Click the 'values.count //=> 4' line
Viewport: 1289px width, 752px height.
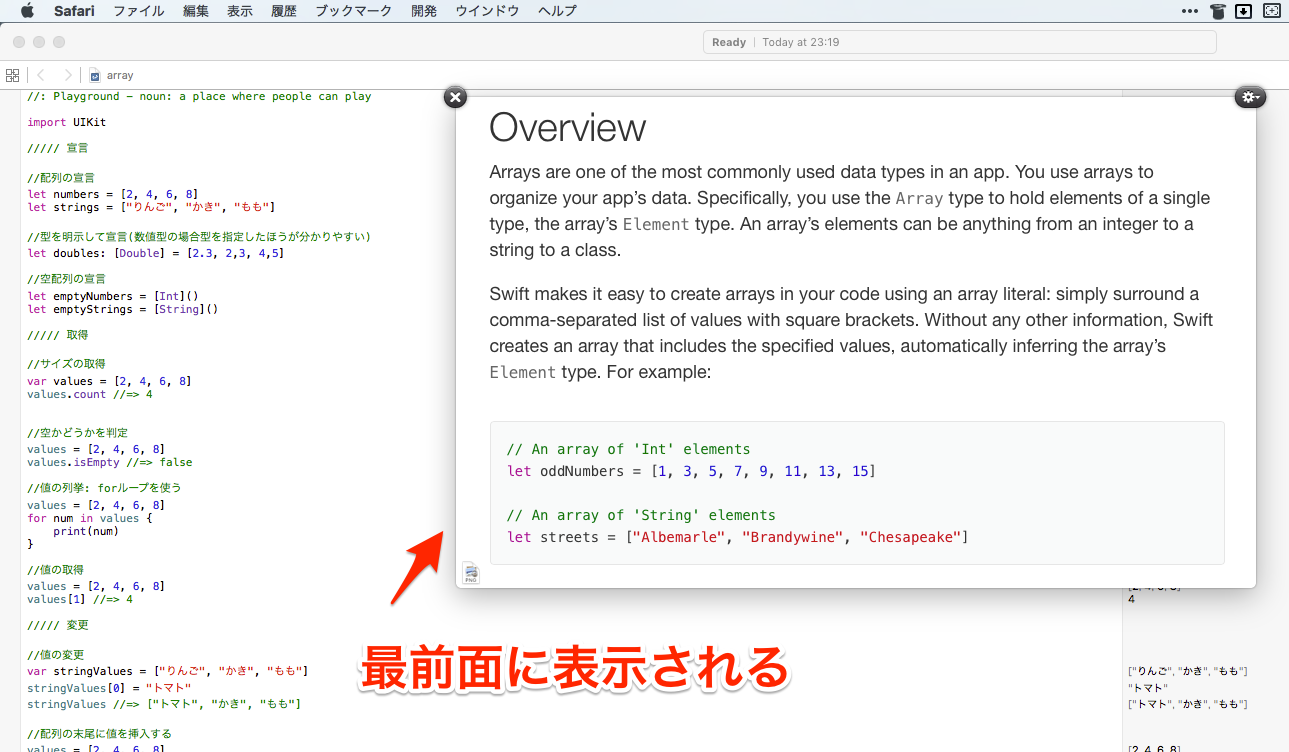point(90,394)
